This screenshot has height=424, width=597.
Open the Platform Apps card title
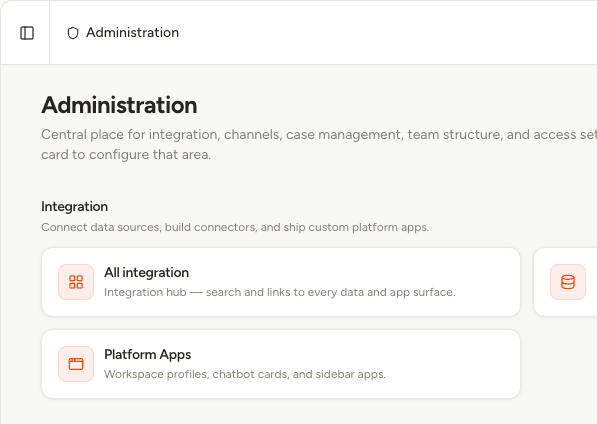[148, 354]
